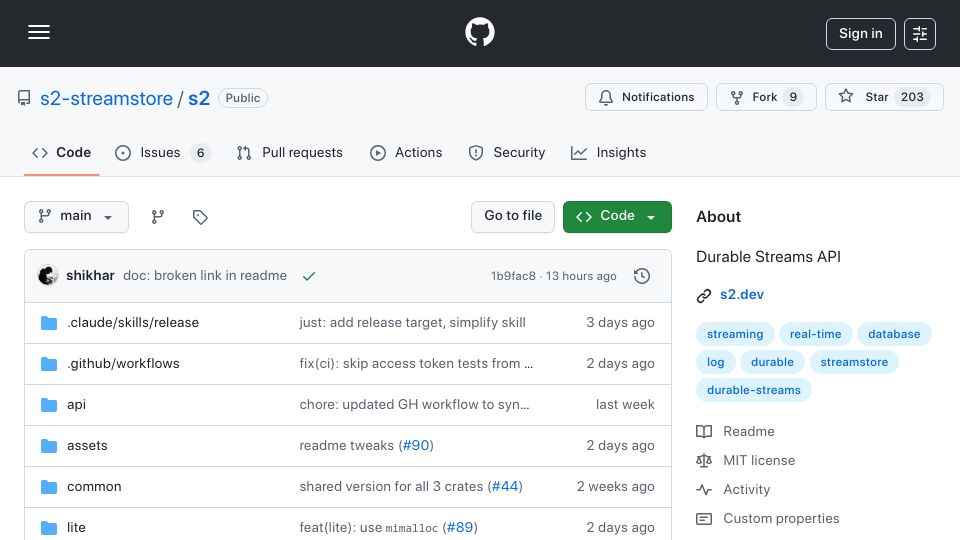Select the streaming topic tag
Image resolution: width=960 pixels, height=540 pixels.
pyautogui.click(x=735, y=334)
